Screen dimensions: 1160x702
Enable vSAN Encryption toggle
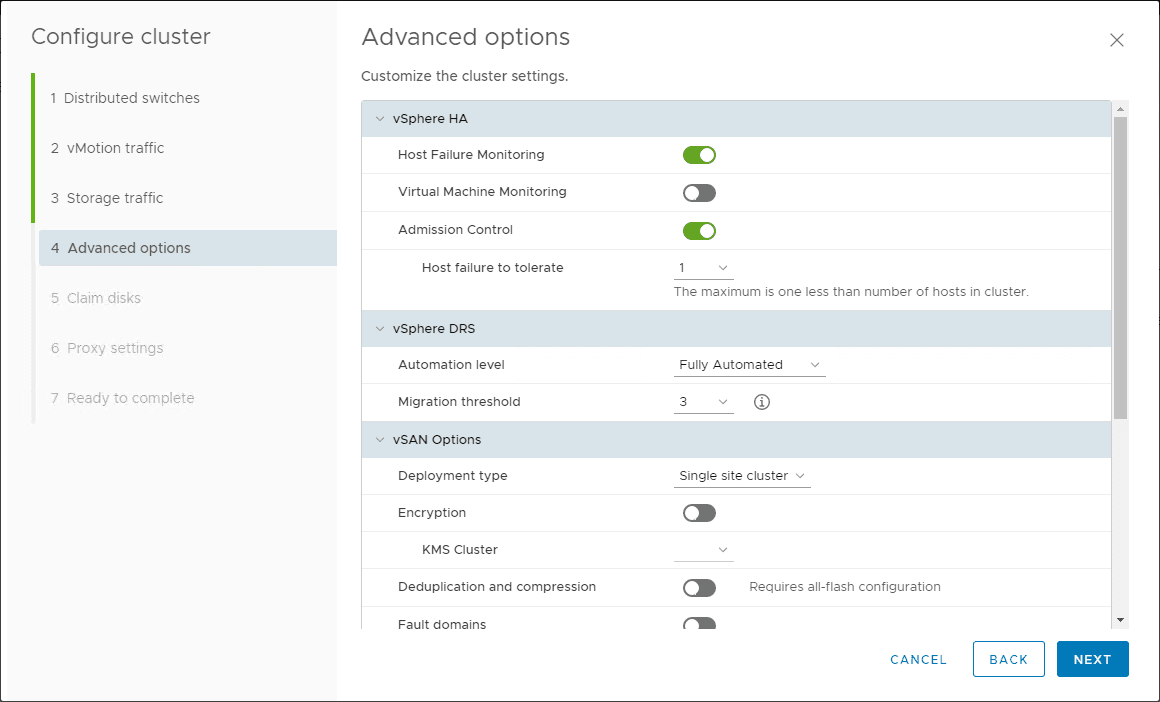click(x=699, y=513)
